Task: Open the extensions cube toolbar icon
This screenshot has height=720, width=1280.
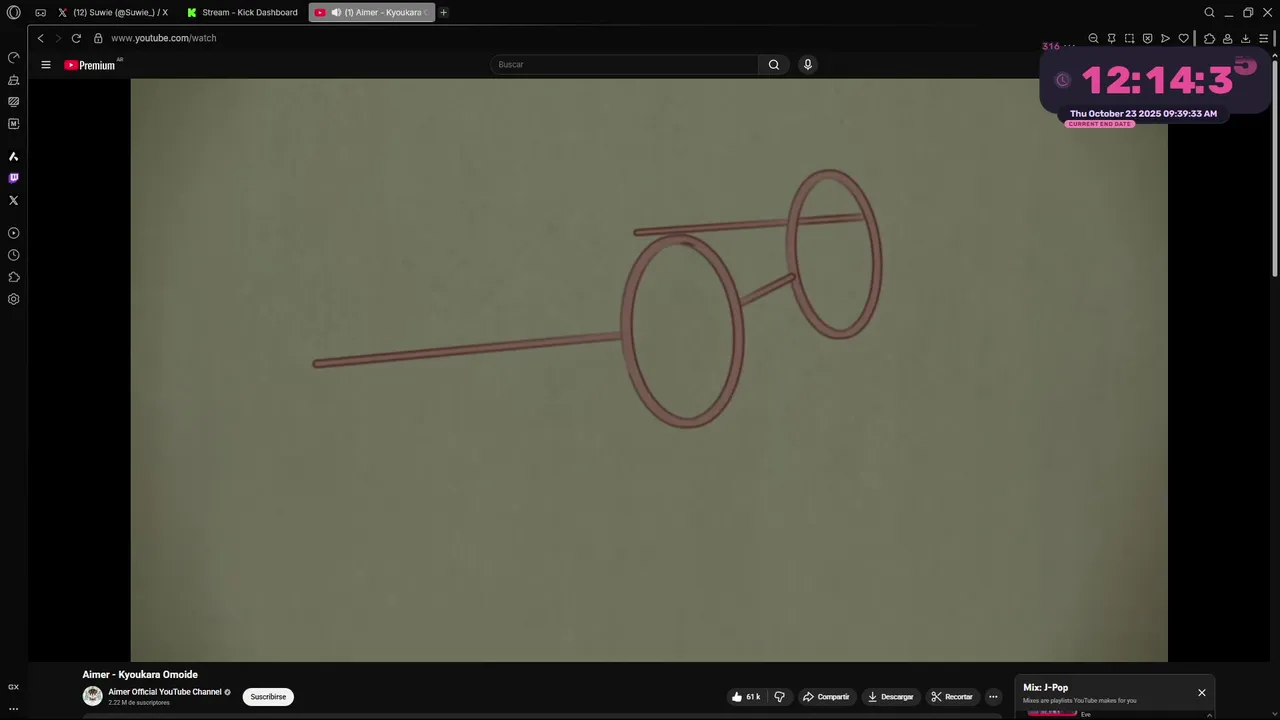Action: [x=1209, y=38]
